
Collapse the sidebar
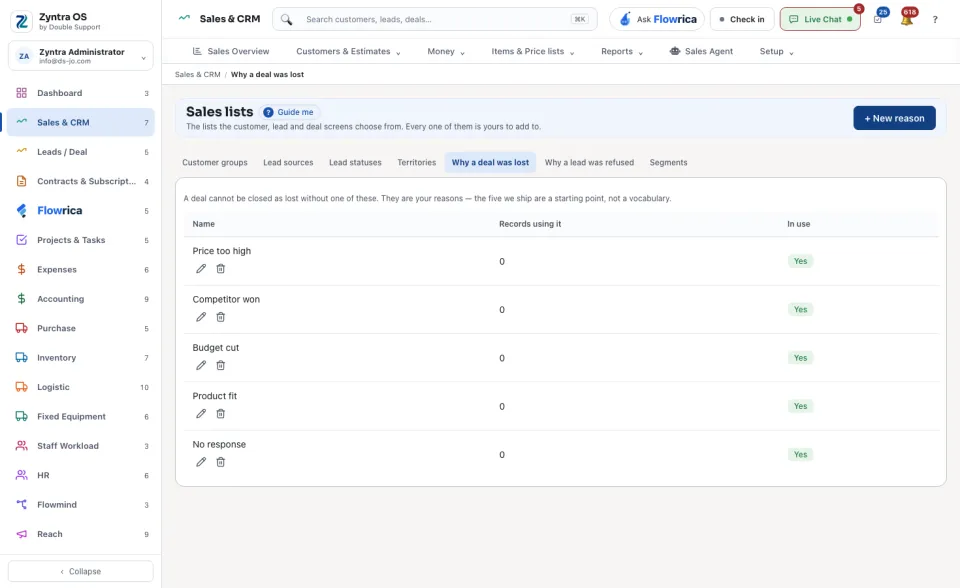(81, 571)
